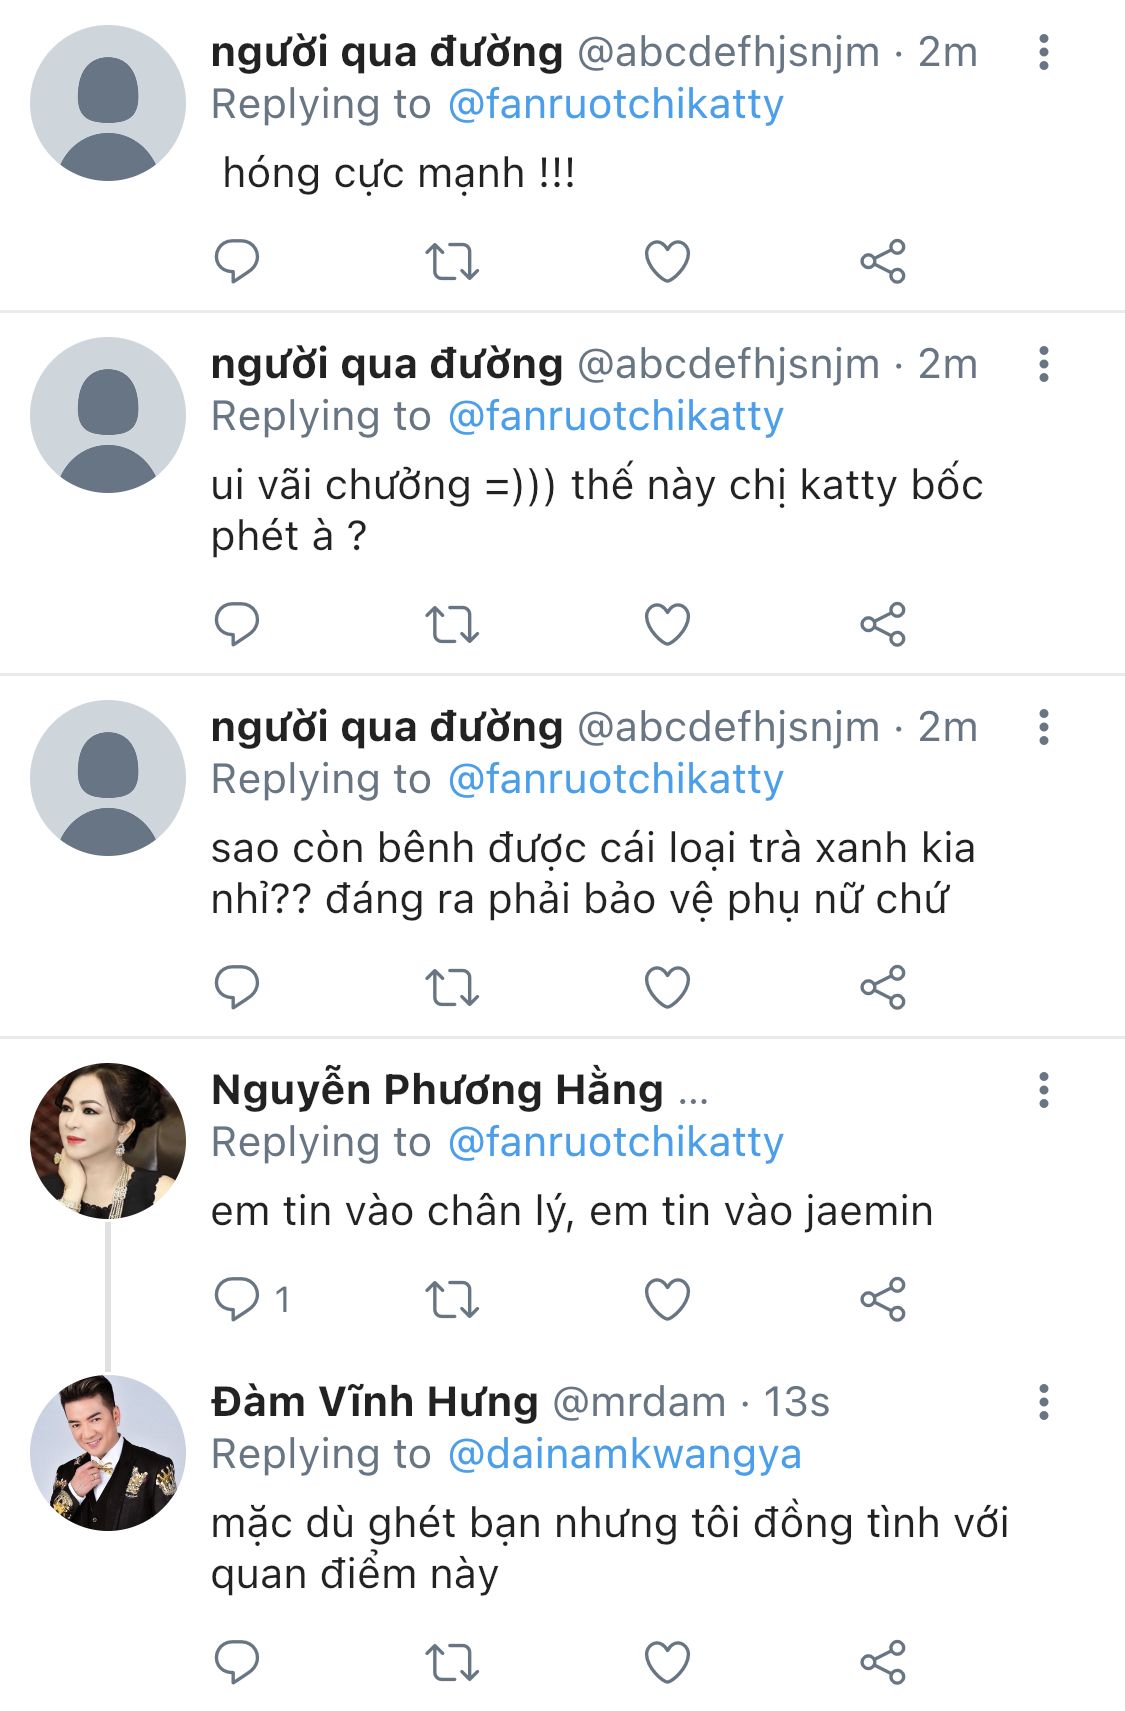This screenshot has height=1711, width=1125.
Task: Open more options for 'hóng cực mạnh' tweet
Action: tap(1043, 52)
